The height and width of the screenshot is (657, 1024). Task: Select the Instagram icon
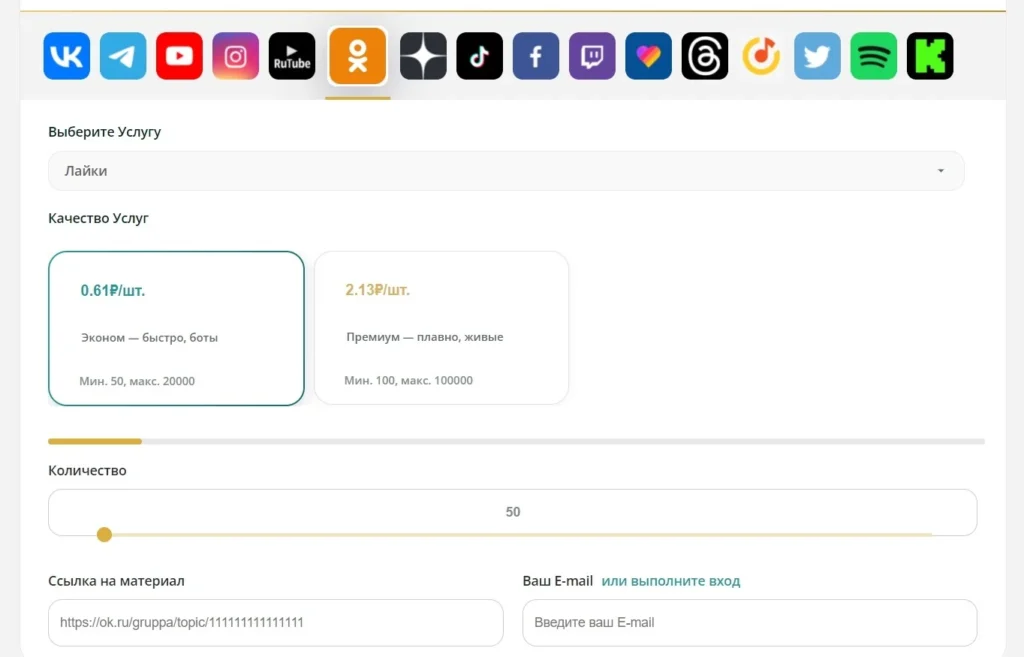pos(235,56)
